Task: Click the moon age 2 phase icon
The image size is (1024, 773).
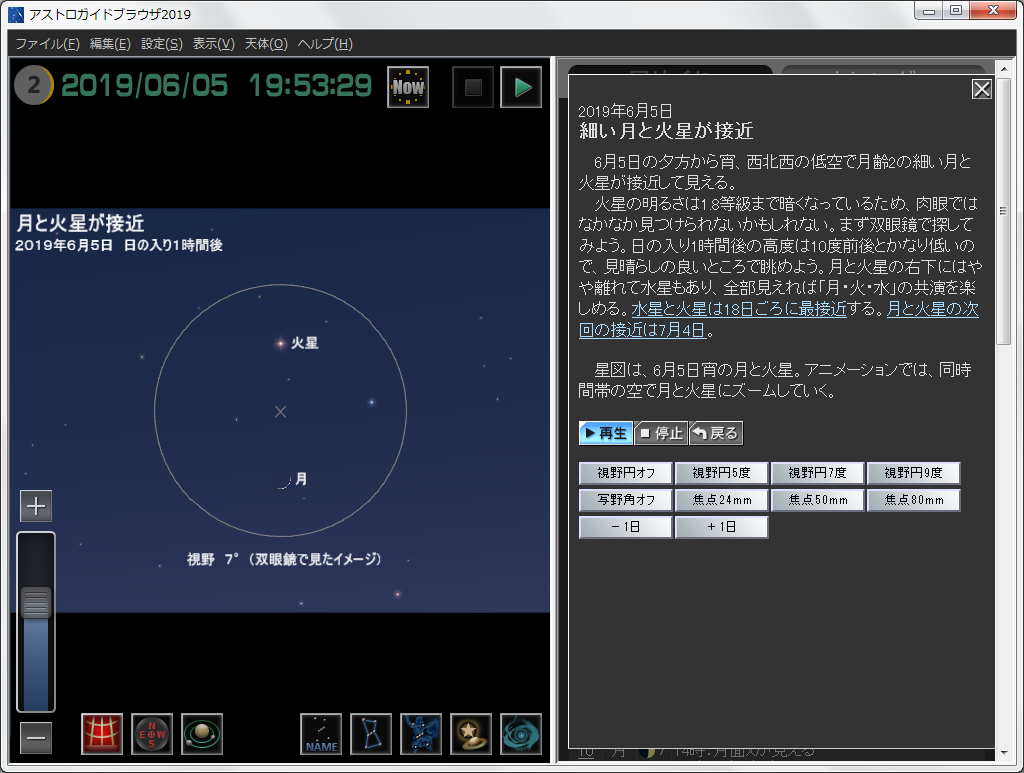Action: (33, 86)
